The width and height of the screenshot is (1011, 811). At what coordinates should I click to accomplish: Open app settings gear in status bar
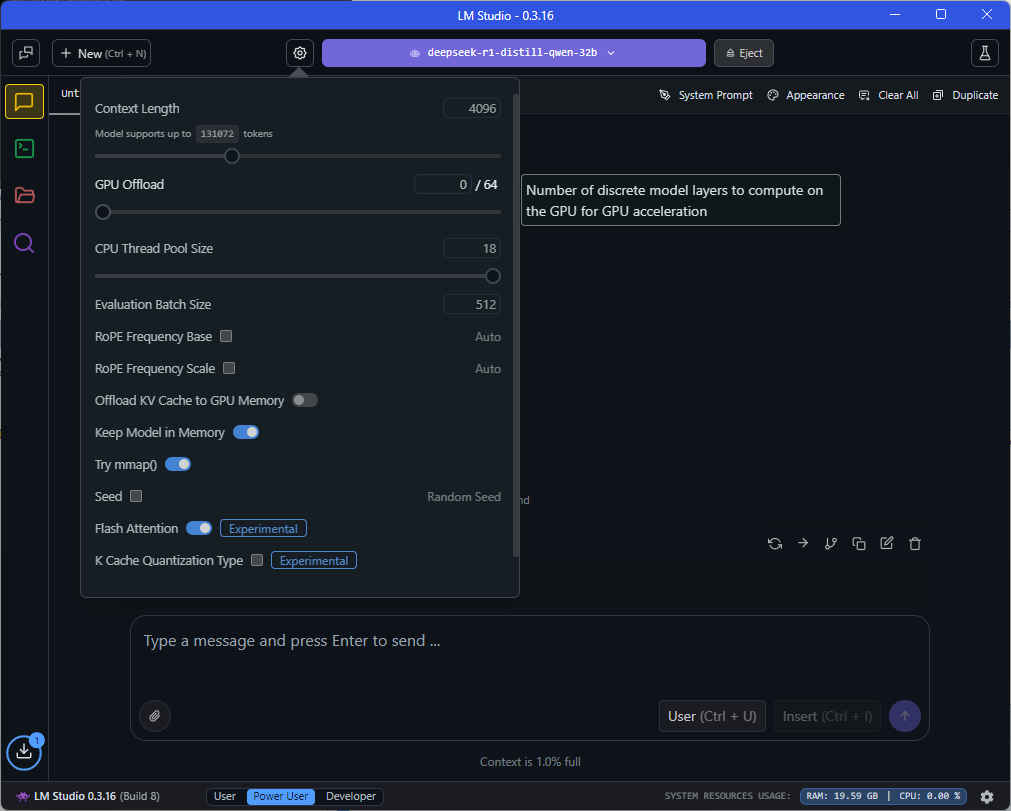point(986,796)
